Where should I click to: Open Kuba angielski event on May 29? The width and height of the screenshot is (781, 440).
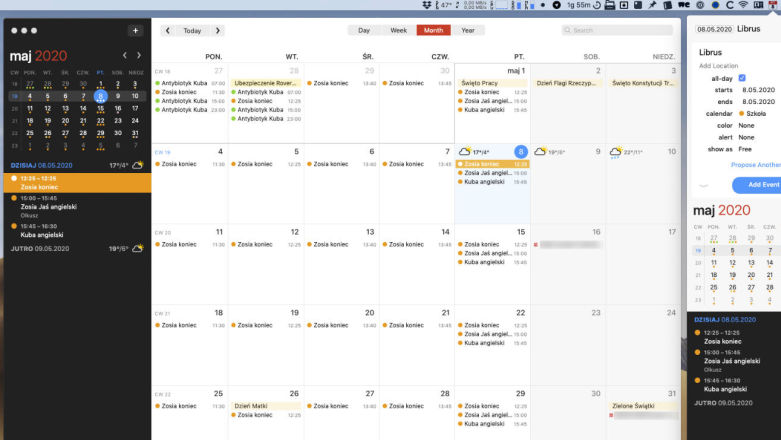pyautogui.click(x=492, y=424)
